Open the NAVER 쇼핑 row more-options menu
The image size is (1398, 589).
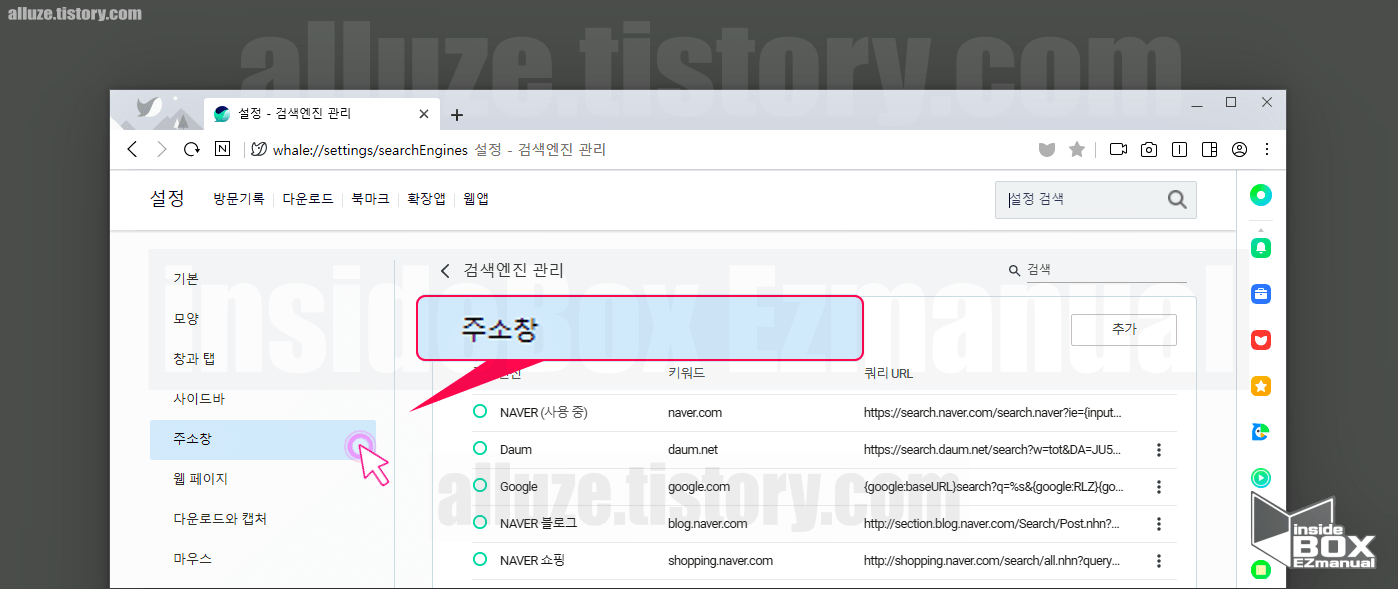tap(1159, 561)
